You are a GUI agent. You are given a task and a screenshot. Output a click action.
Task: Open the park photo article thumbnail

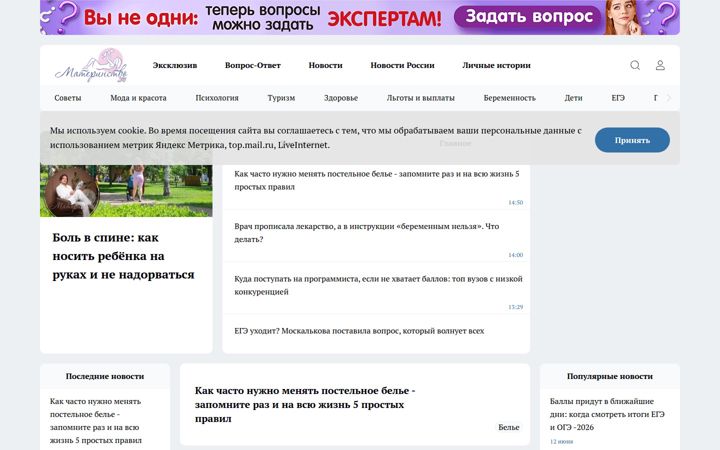pyautogui.click(x=126, y=191)
